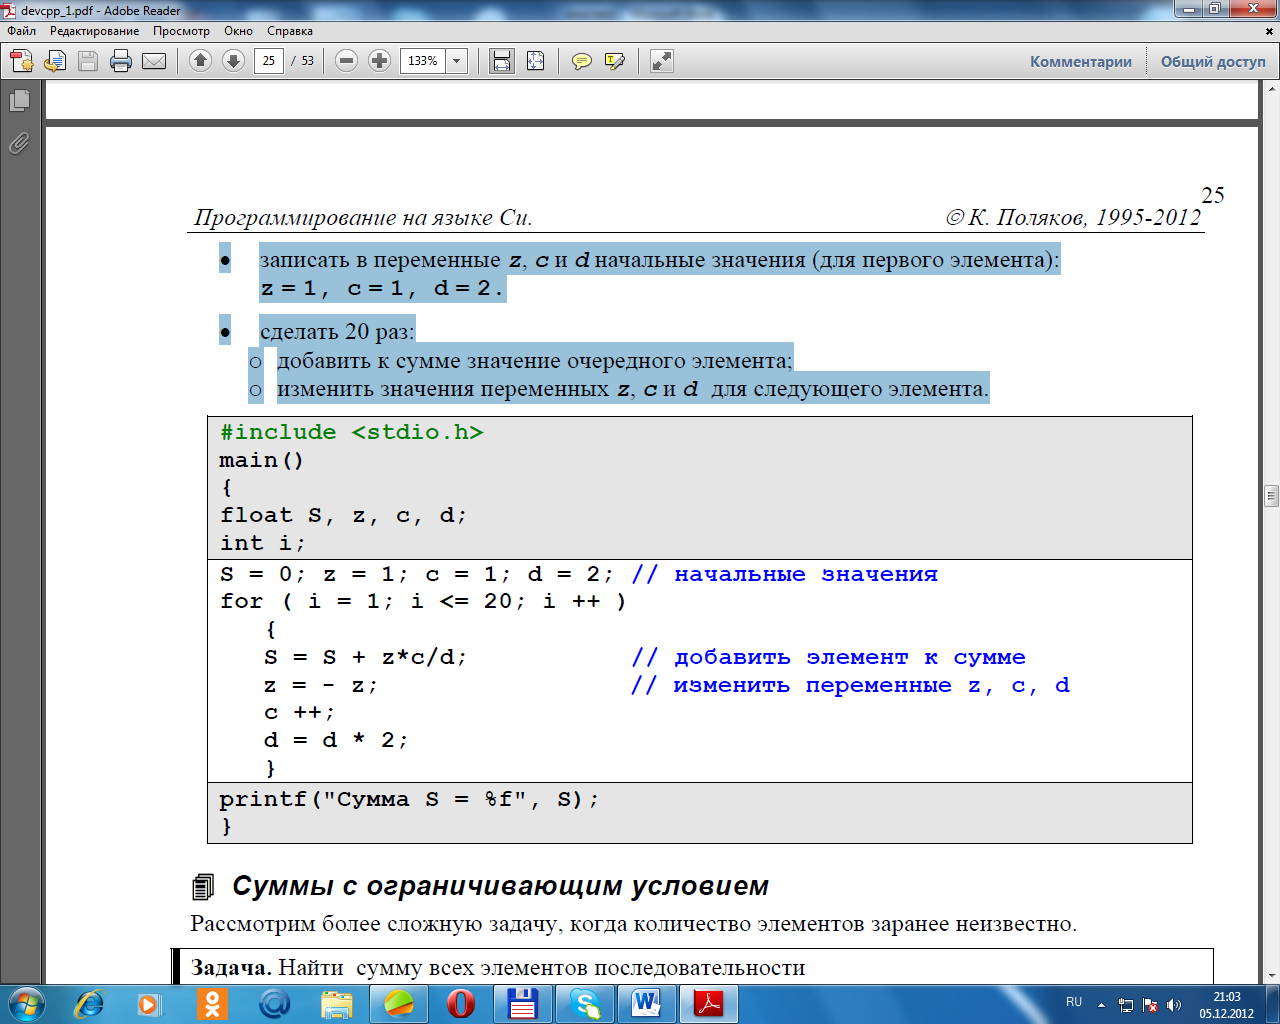Open the attachments paperclip panel
Image resolution: width=1280 pixels, height=1024 pixels.
tap(19, 144)
